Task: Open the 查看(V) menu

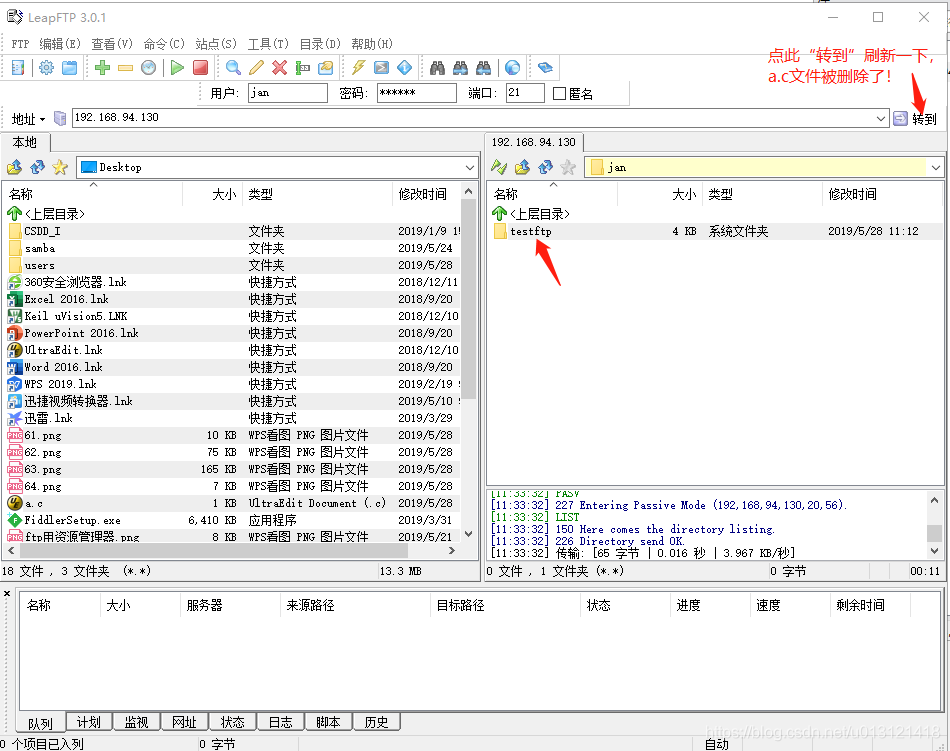Action: coord(112,44)
